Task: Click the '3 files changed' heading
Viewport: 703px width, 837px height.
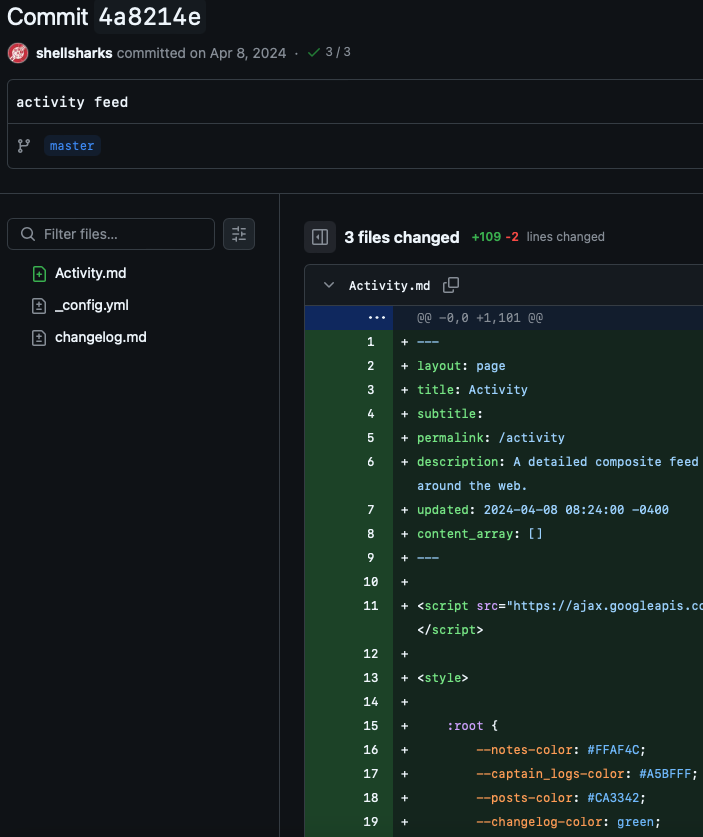Action: (401, 237)
